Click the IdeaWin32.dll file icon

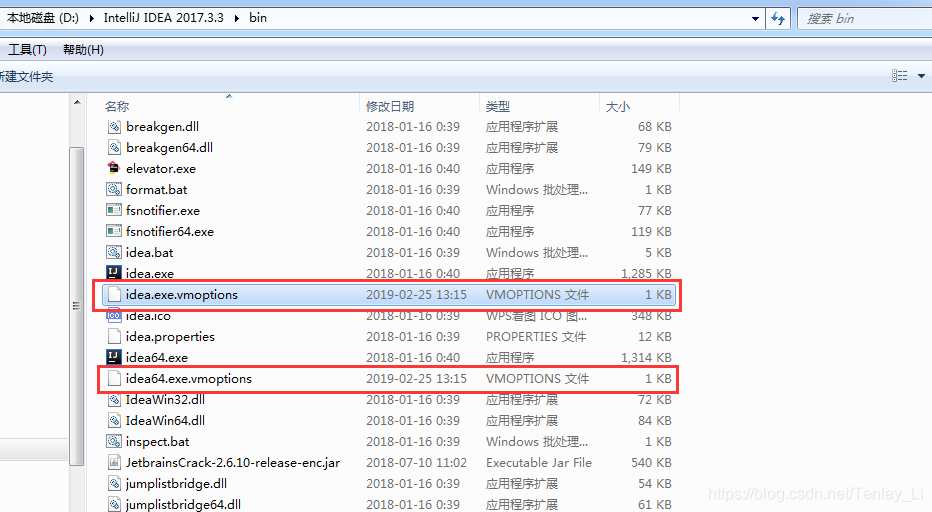[114, 400]
